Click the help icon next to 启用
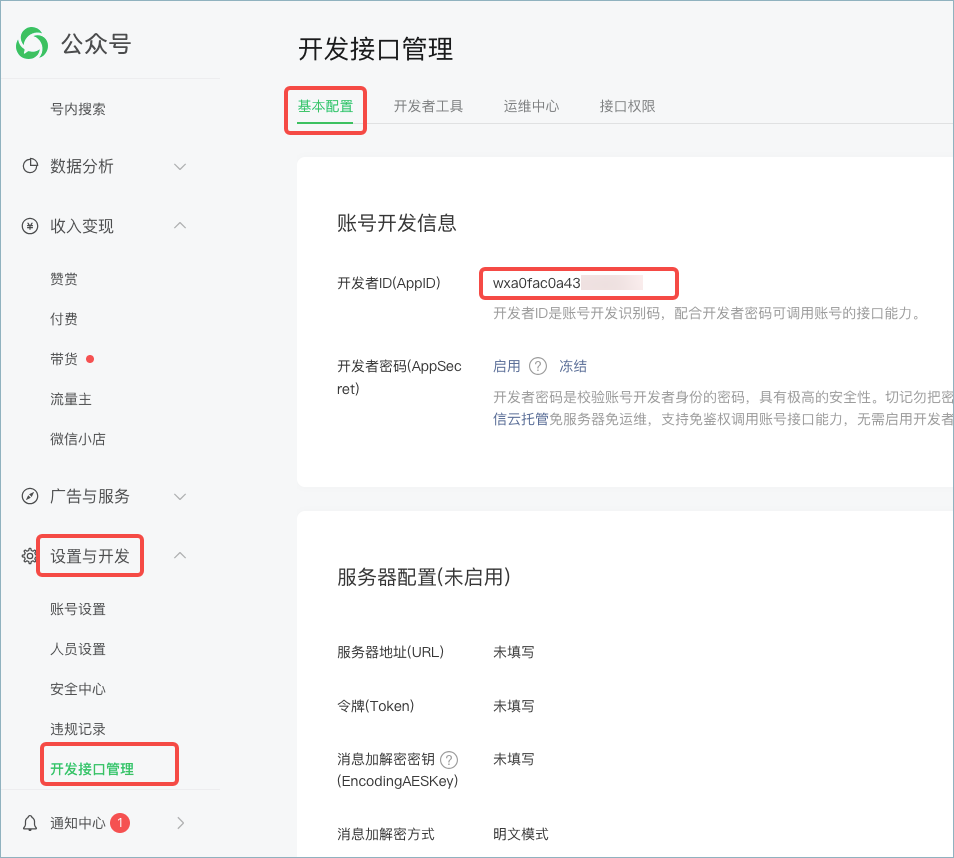Screen dimensions: 954x858 [x=538, y=366]
